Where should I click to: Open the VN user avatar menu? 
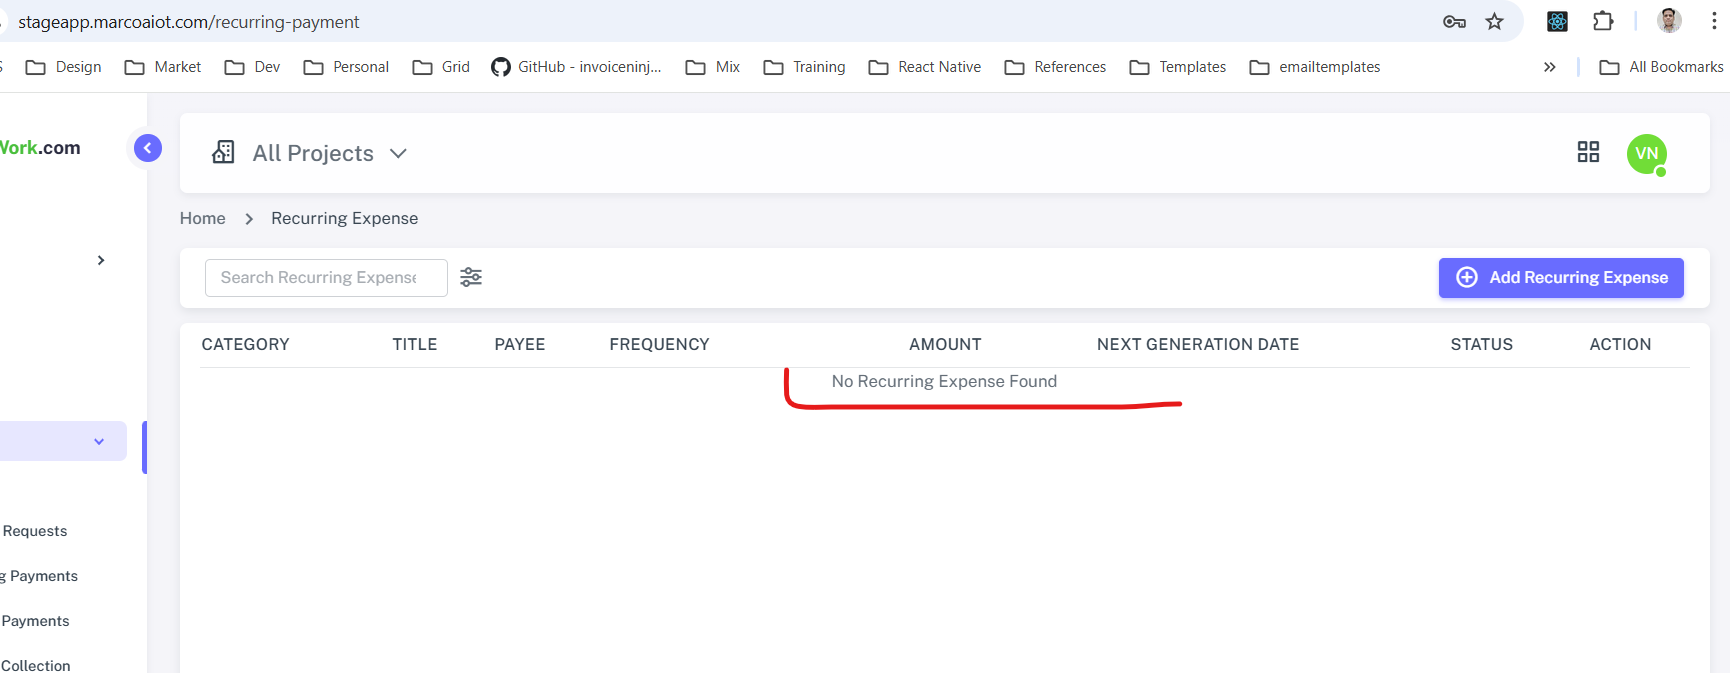[1646, 153]
